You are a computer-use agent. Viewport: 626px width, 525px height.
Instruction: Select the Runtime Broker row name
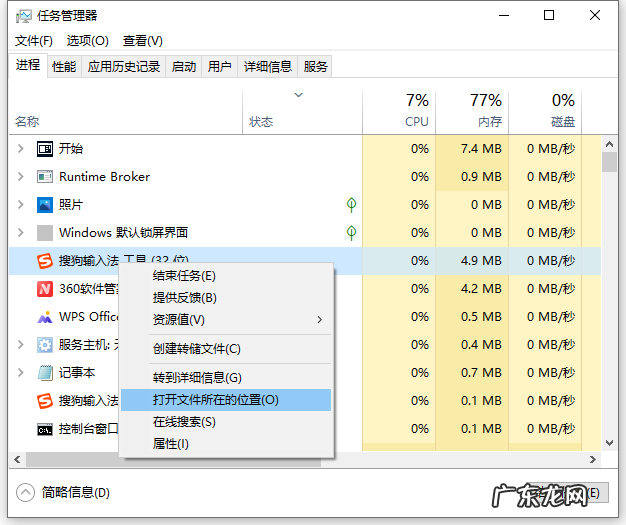105,177
